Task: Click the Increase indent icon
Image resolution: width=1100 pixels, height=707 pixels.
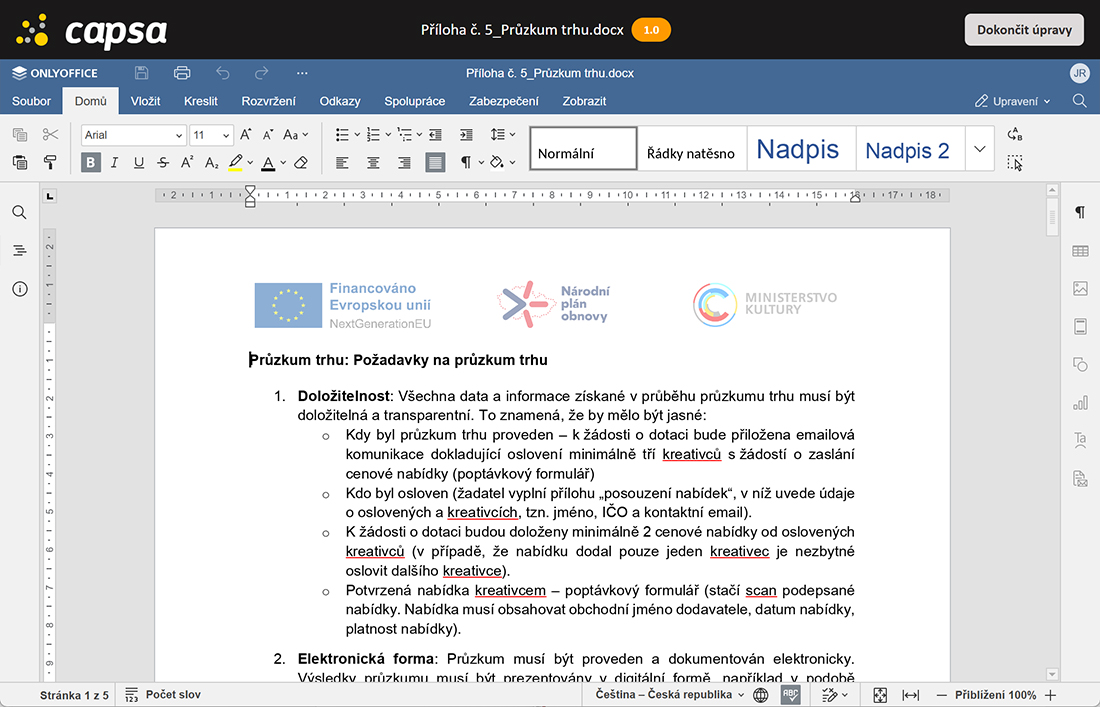Action: (x=466, y=135)
